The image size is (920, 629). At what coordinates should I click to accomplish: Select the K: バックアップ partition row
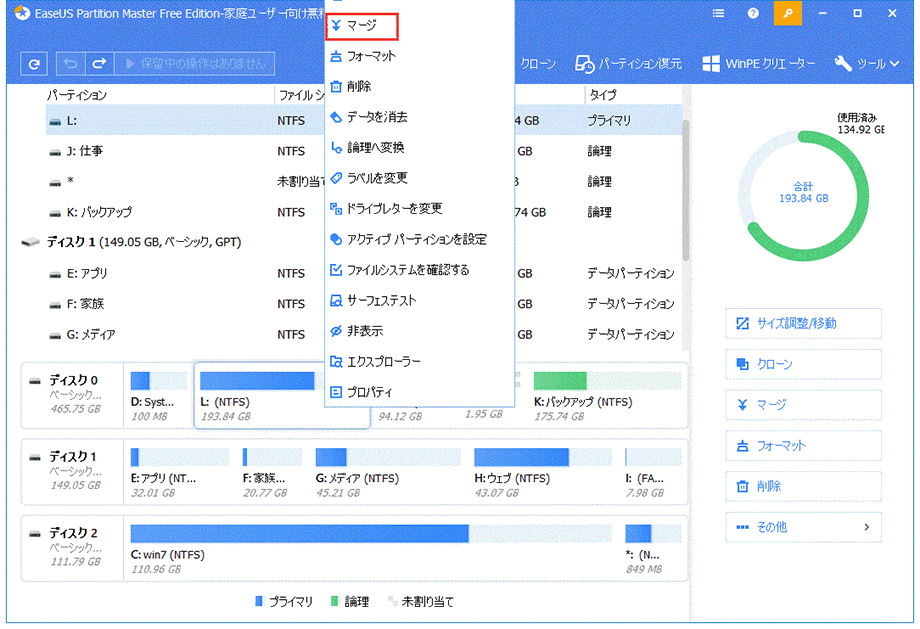click(364, 212)
